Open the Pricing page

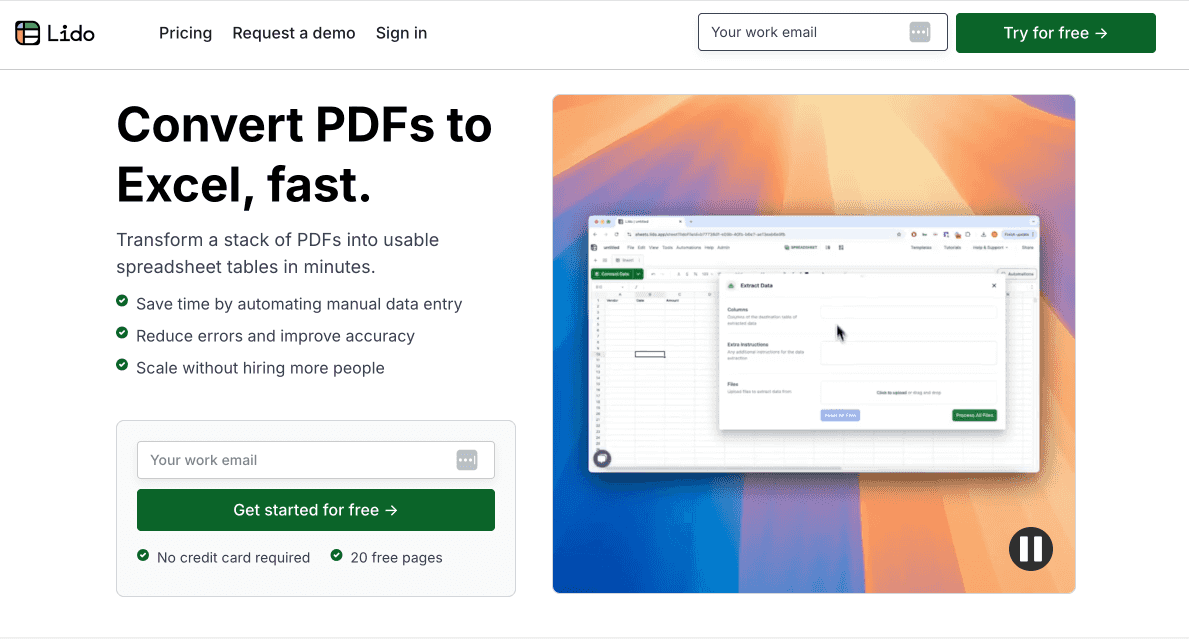pos(185,33)
